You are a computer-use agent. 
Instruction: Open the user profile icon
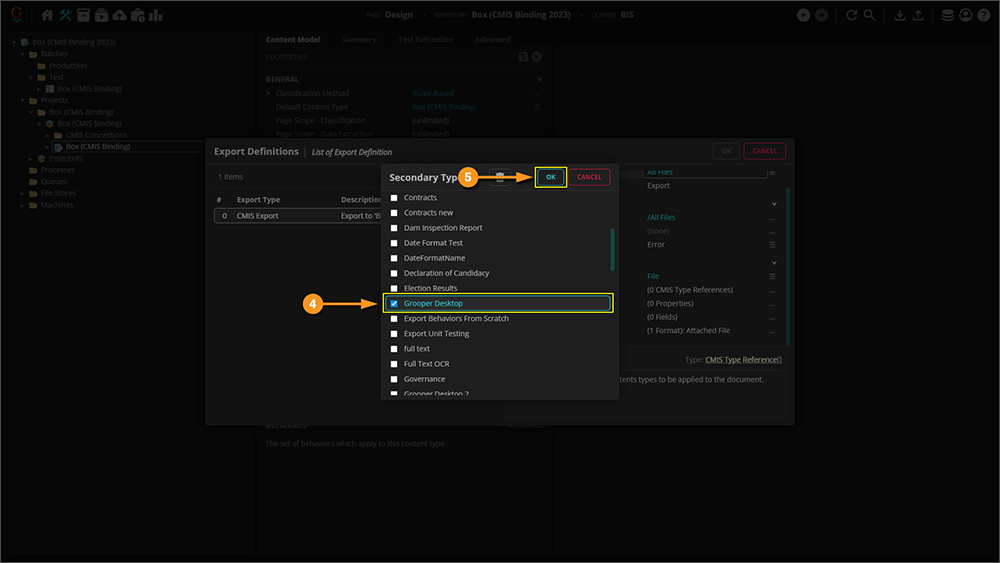click(965, 15)
